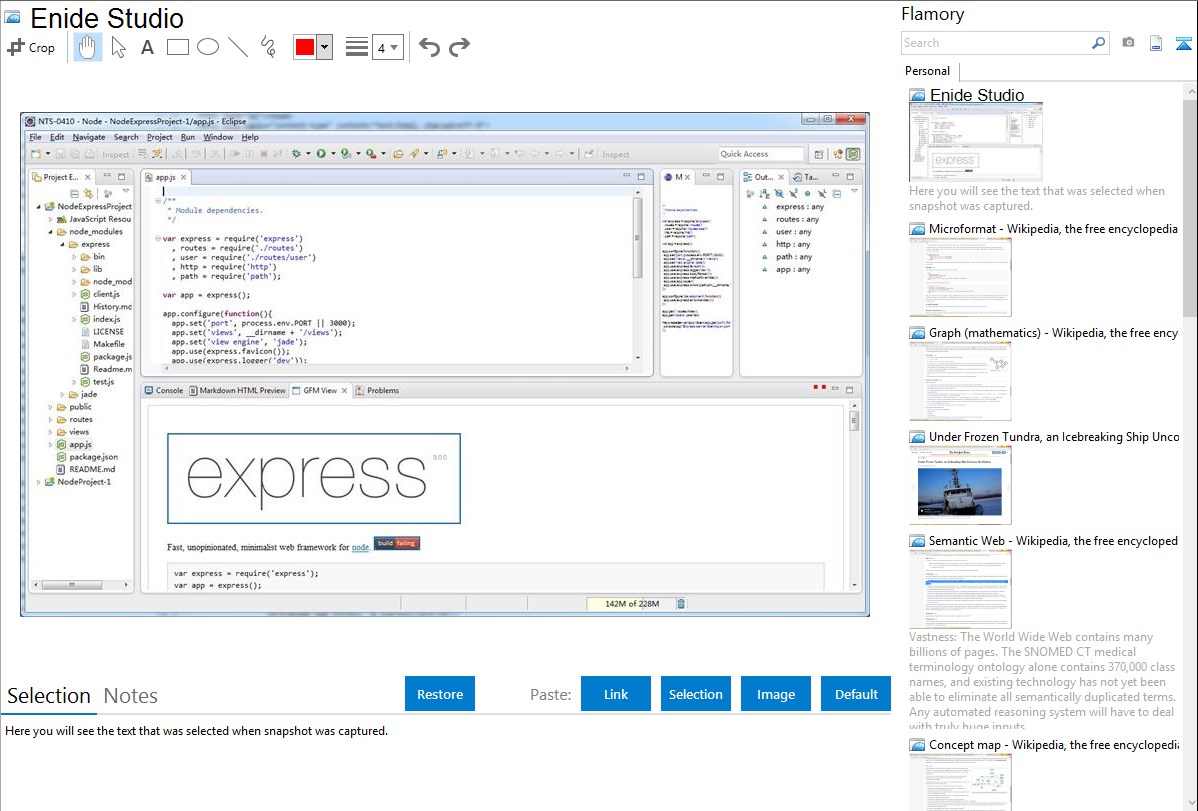This screenshot has width=1198, height=811.
Task: Click the camera capture icon in Flamory panel
Action: (1128, 43)
